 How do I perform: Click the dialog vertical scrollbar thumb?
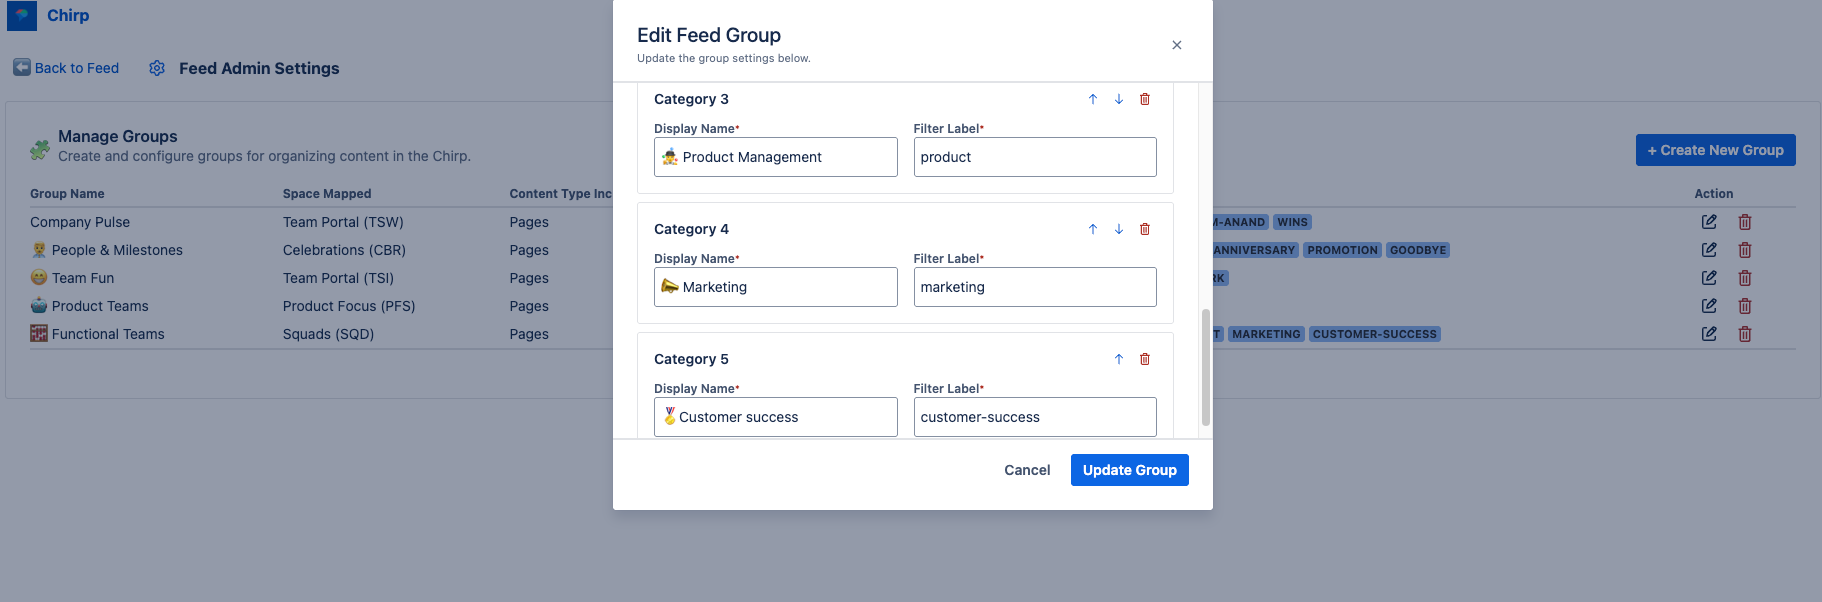click(1205, 367)
